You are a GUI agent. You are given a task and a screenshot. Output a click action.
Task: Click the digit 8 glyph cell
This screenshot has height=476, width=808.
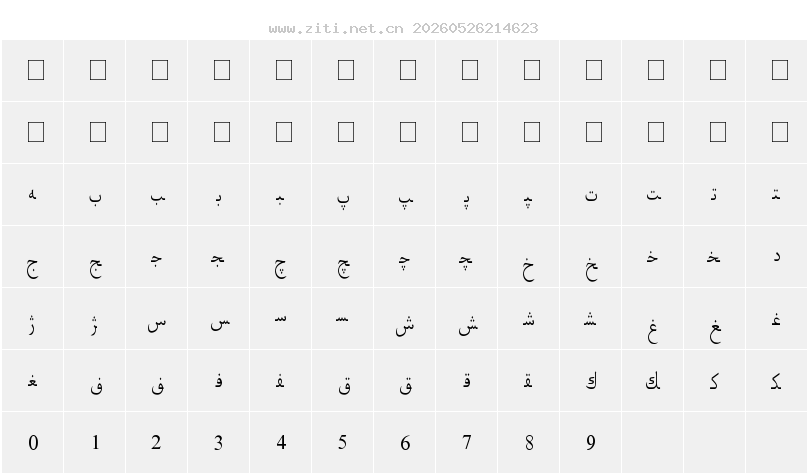529,443
